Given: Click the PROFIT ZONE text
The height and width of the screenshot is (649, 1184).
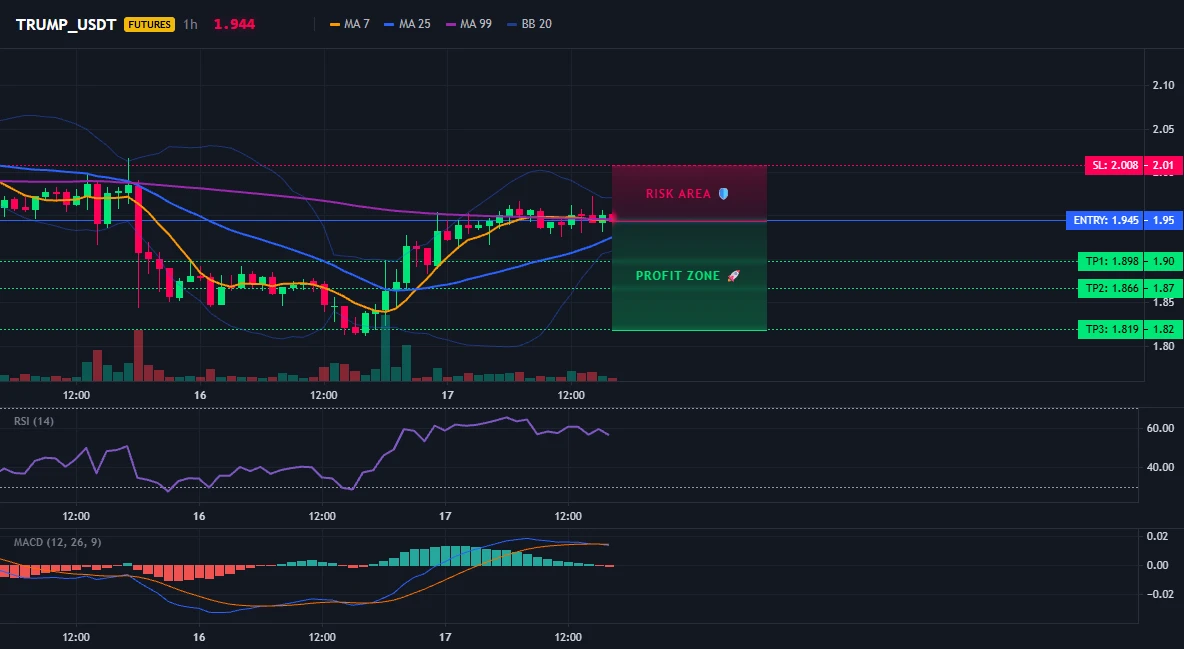Looking at the screenshot, I should click(x=678, y=276).
